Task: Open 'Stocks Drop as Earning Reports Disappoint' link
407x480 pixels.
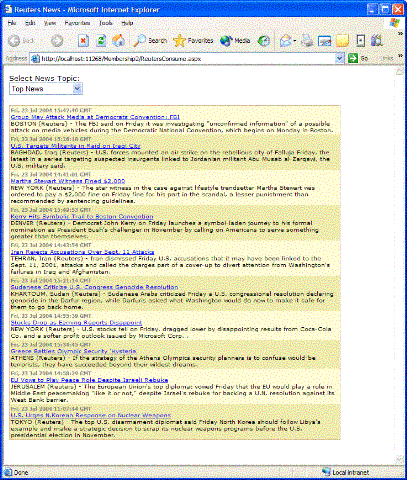Action: pyautogui.click(x=76, y=323)
